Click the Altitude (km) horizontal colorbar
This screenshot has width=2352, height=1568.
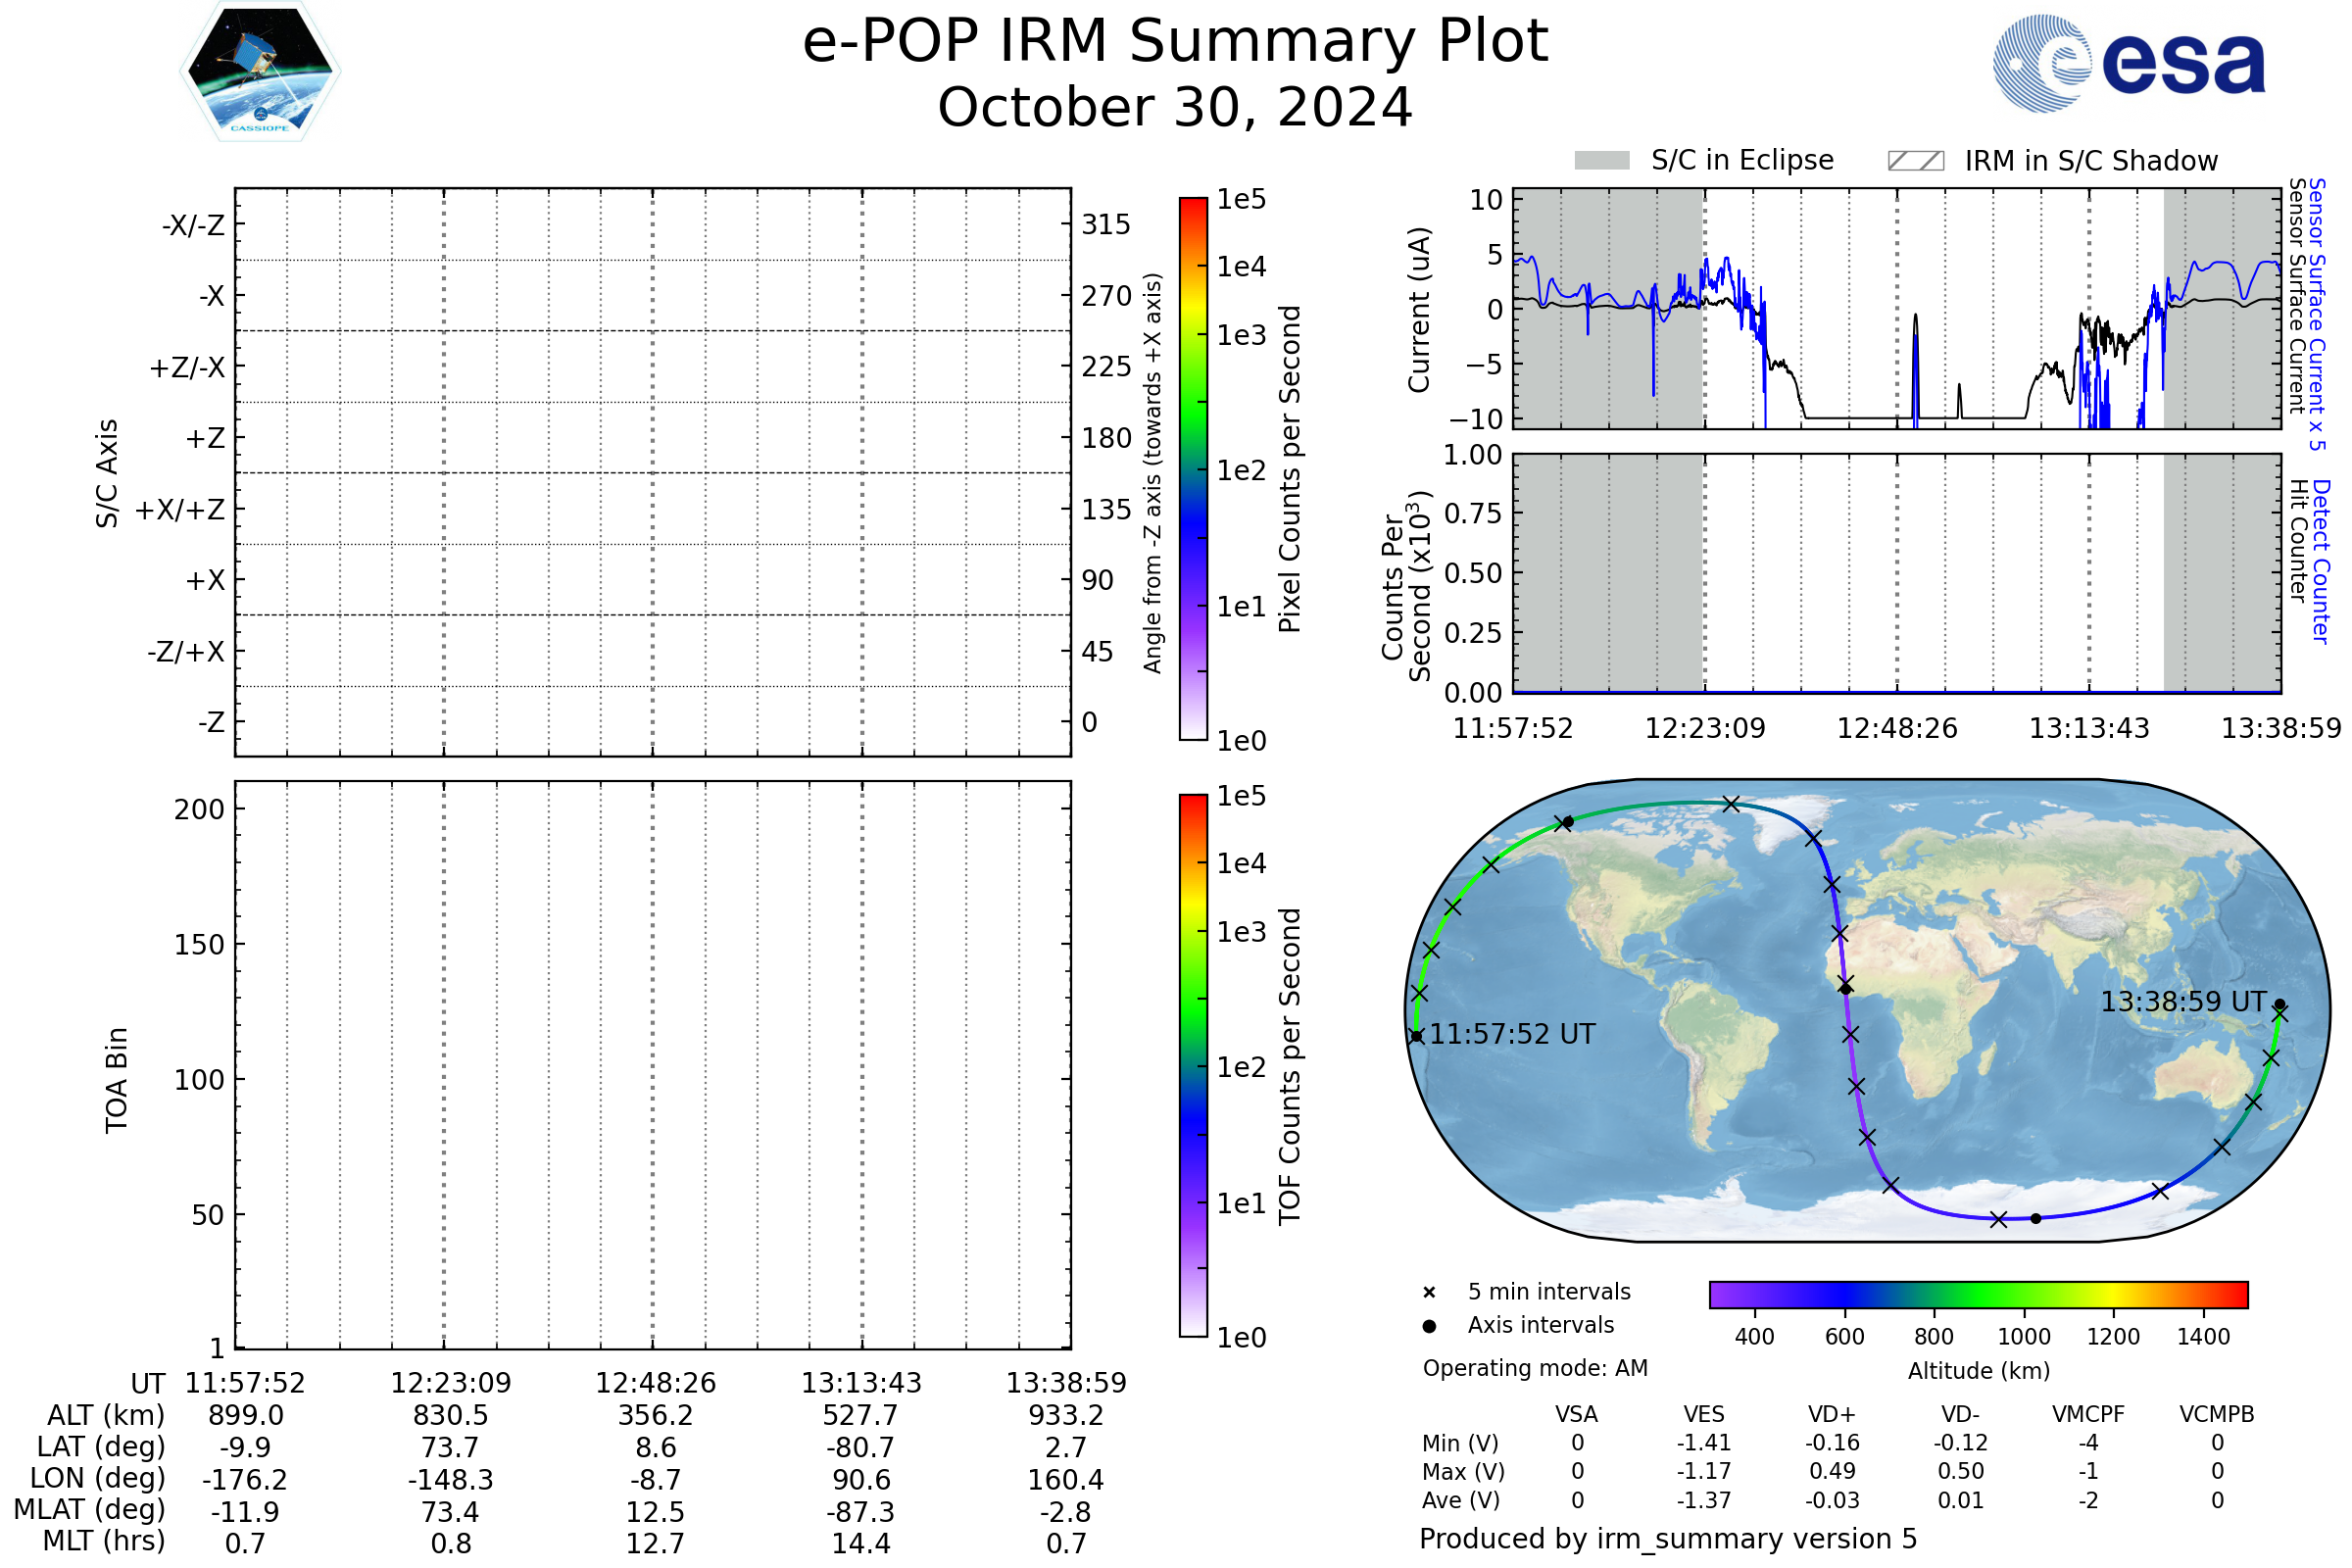click(1978, 1295)
